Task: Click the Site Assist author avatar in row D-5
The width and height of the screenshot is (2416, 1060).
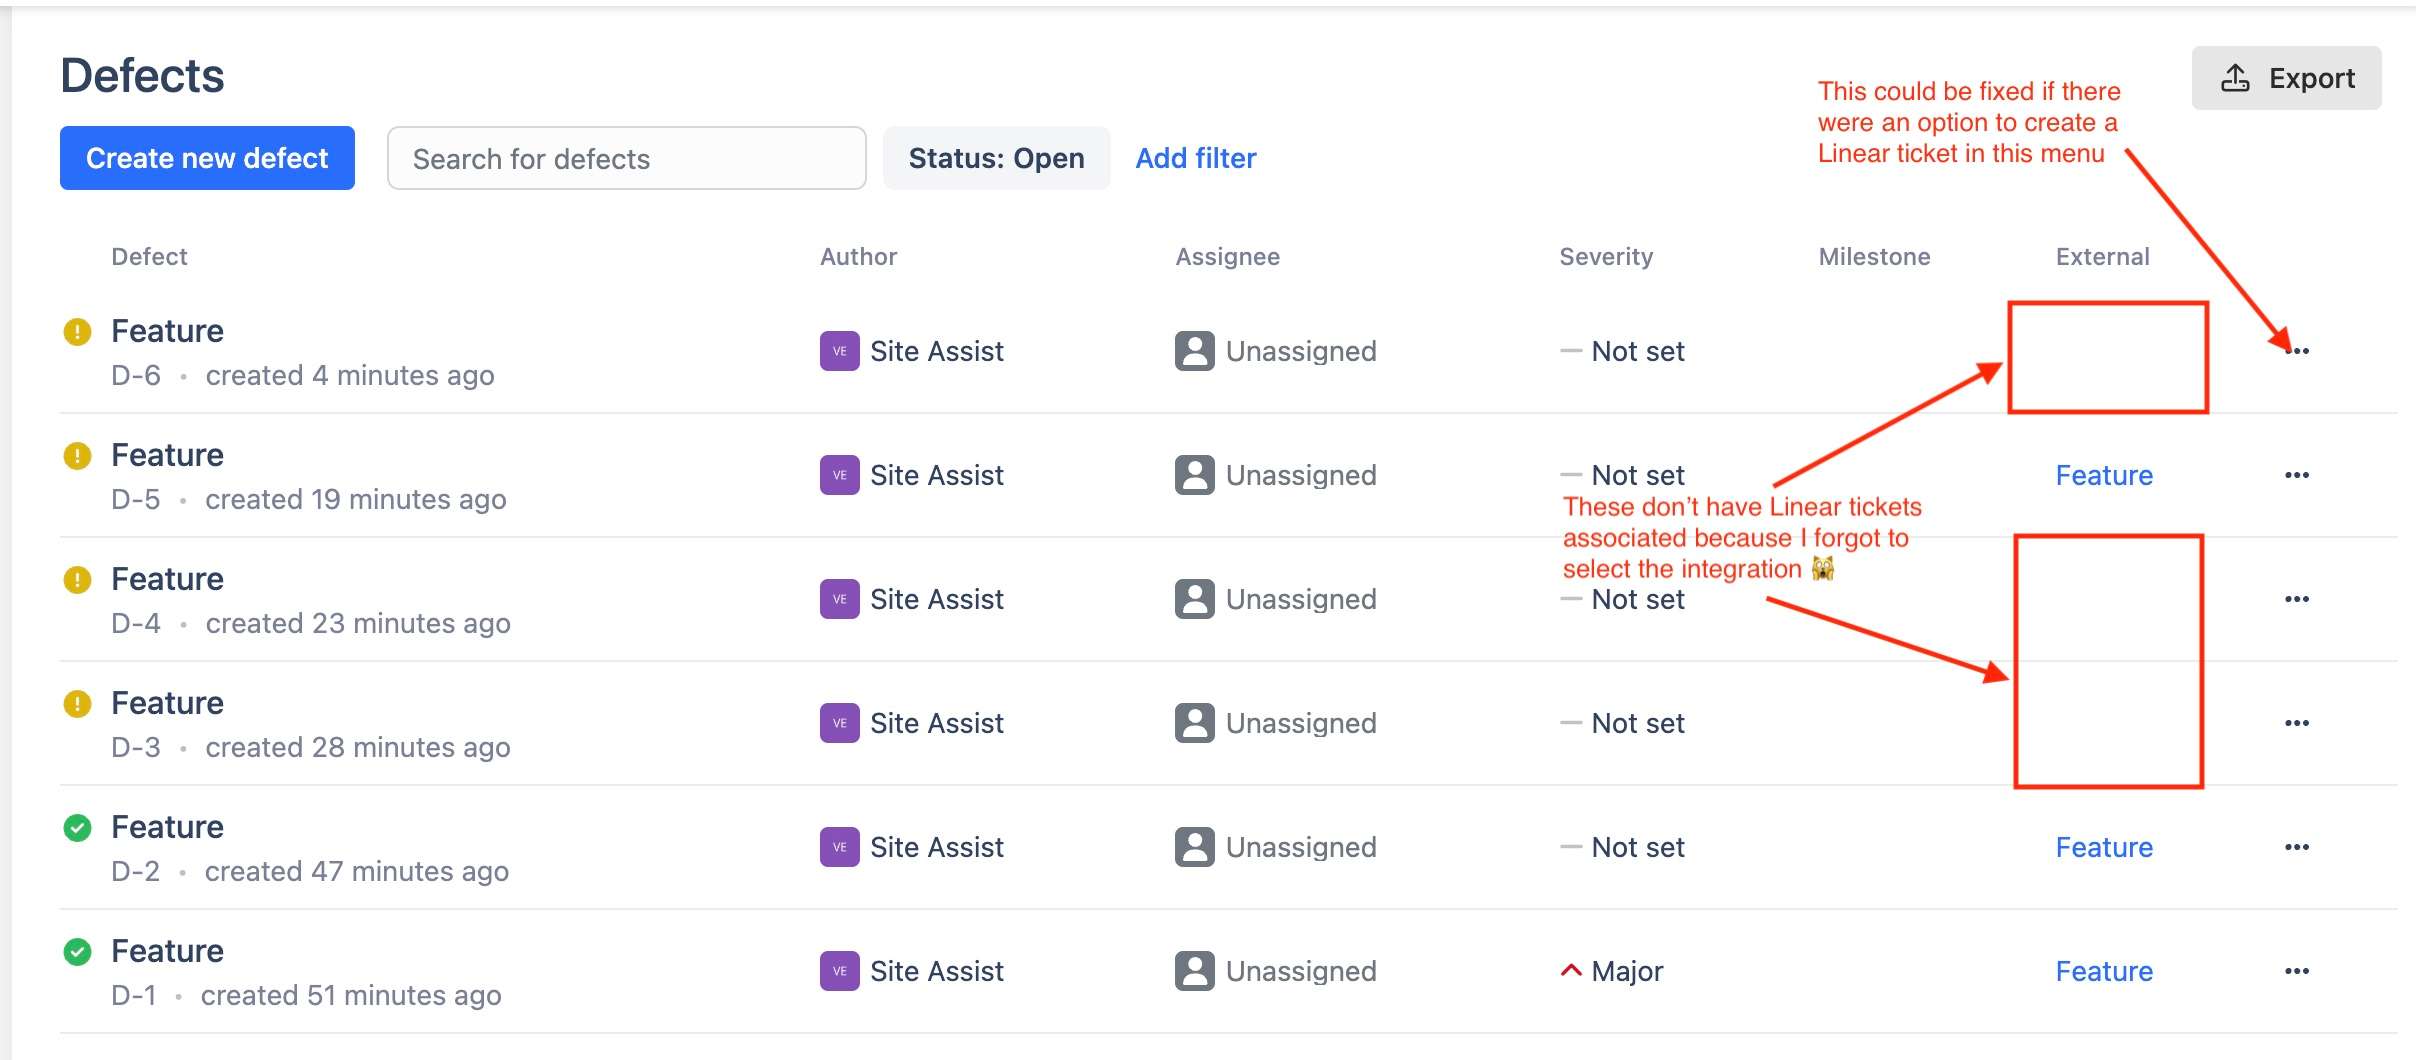Action: (839, 475)
